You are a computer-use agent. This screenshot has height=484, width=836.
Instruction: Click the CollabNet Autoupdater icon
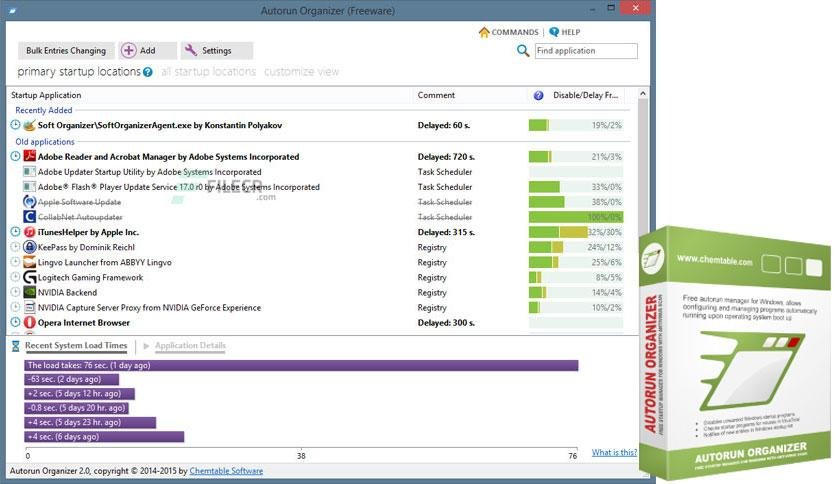[29, 217]
